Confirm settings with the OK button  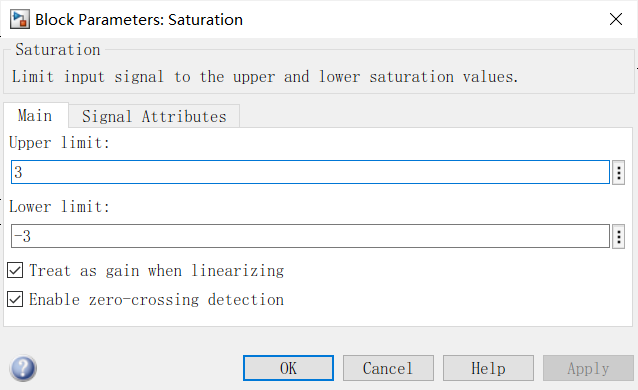(288, 368)
